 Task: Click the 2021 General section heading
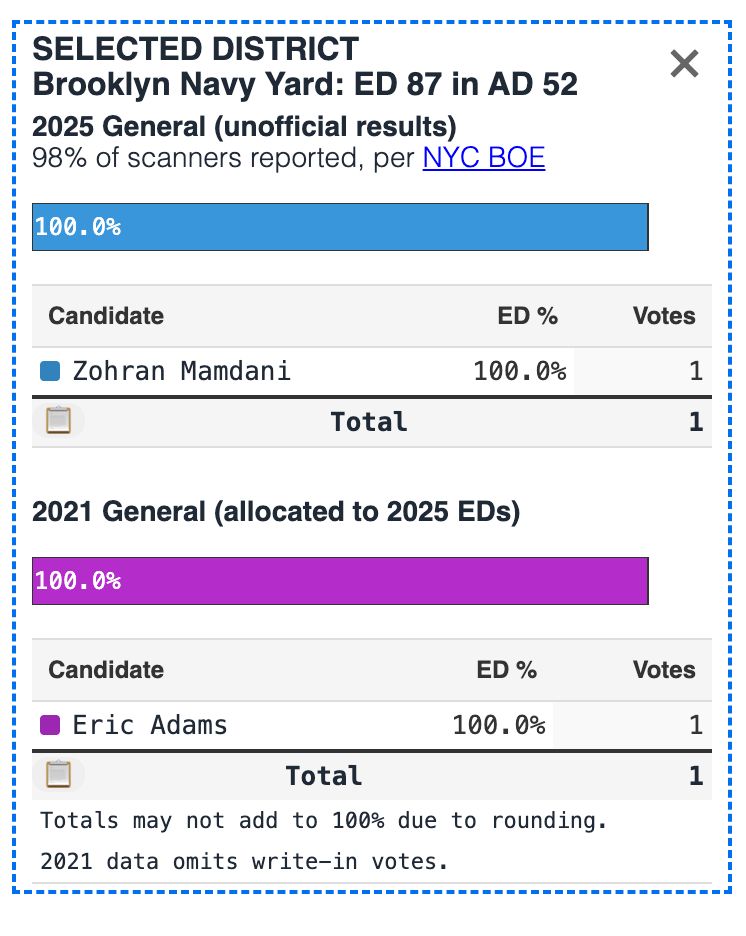click(276, 512)
